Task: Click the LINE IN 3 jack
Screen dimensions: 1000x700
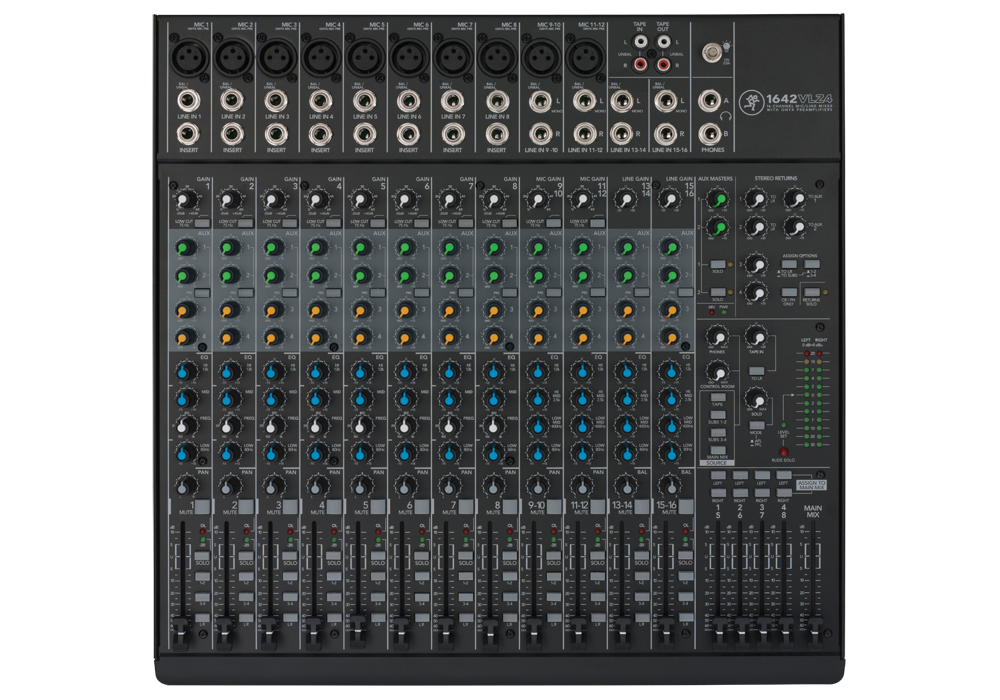Action: click(x=276, y=101)
